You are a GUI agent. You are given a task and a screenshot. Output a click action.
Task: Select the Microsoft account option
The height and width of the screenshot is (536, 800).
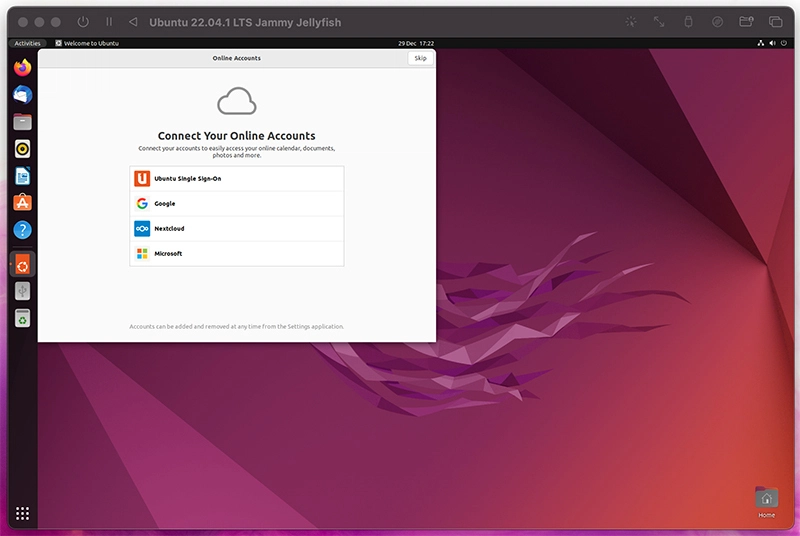(x=237, y=253)
